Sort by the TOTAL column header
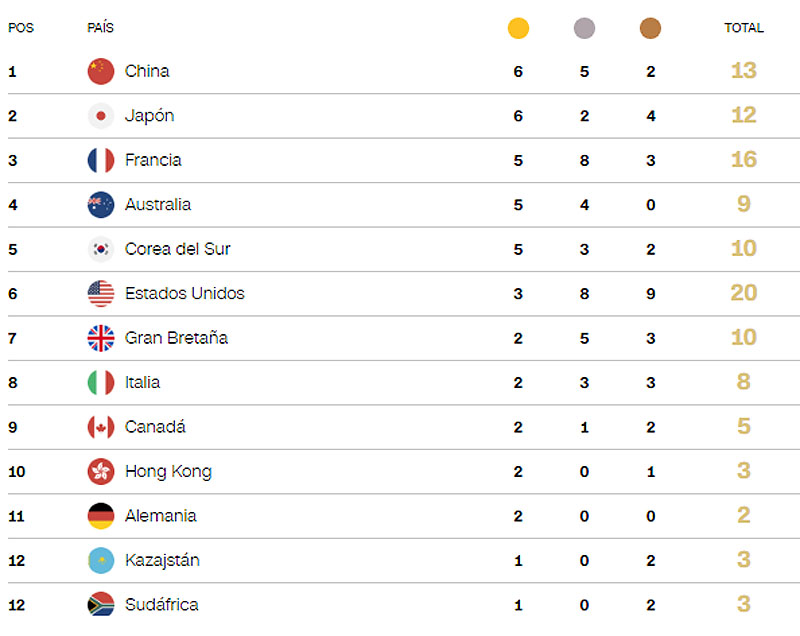800x636 pixels. coord(743,28)
